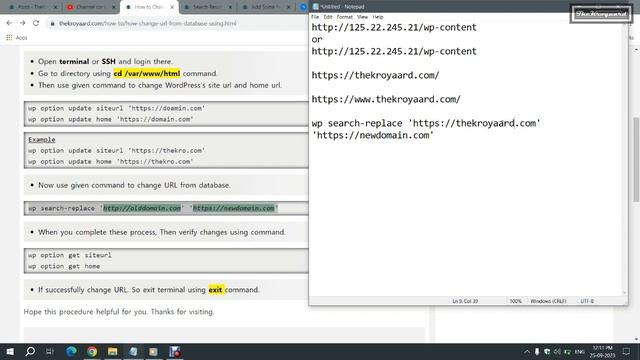Open the taskbar clock and date

(x=602, y=352)
